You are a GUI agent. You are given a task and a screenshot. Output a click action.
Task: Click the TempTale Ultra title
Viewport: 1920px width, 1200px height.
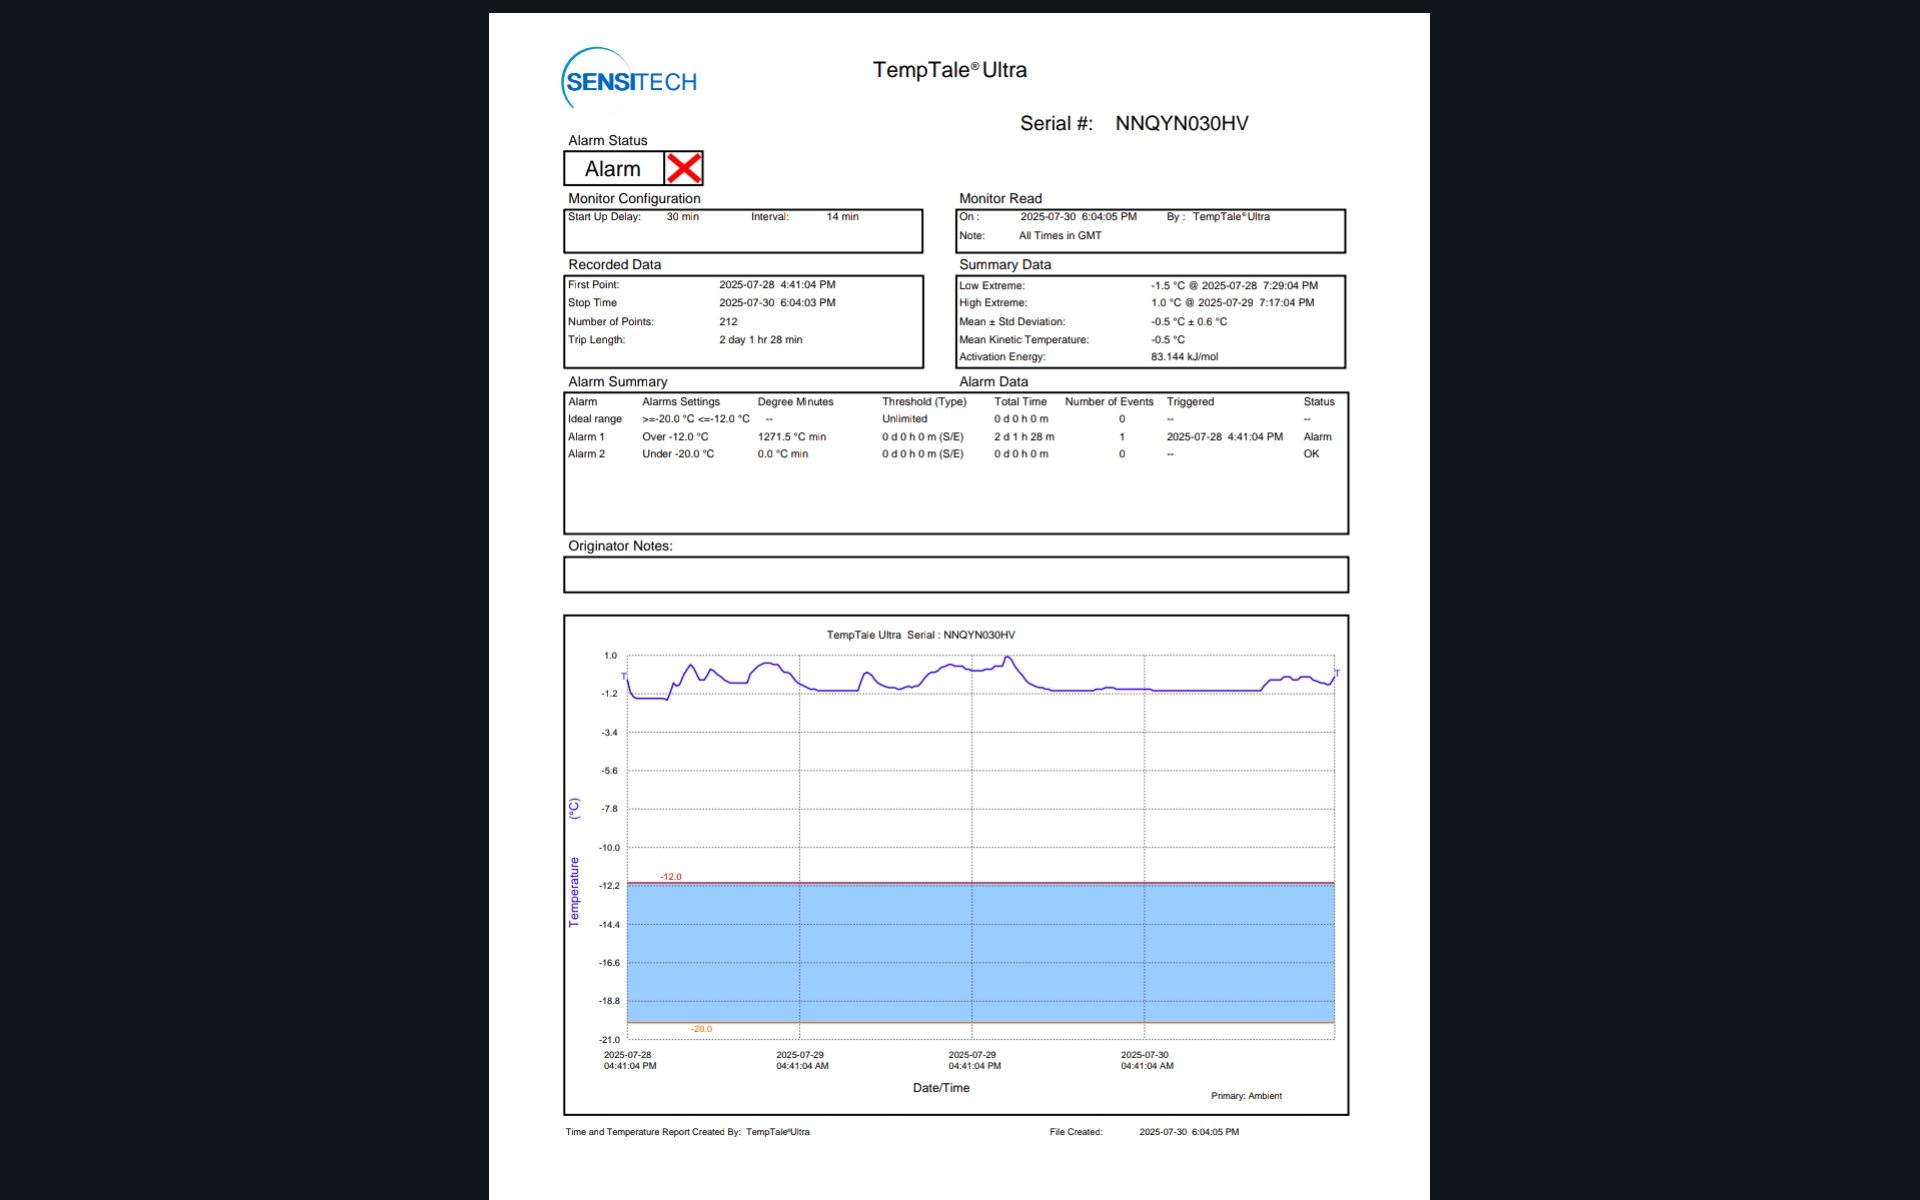click(949, 70)
